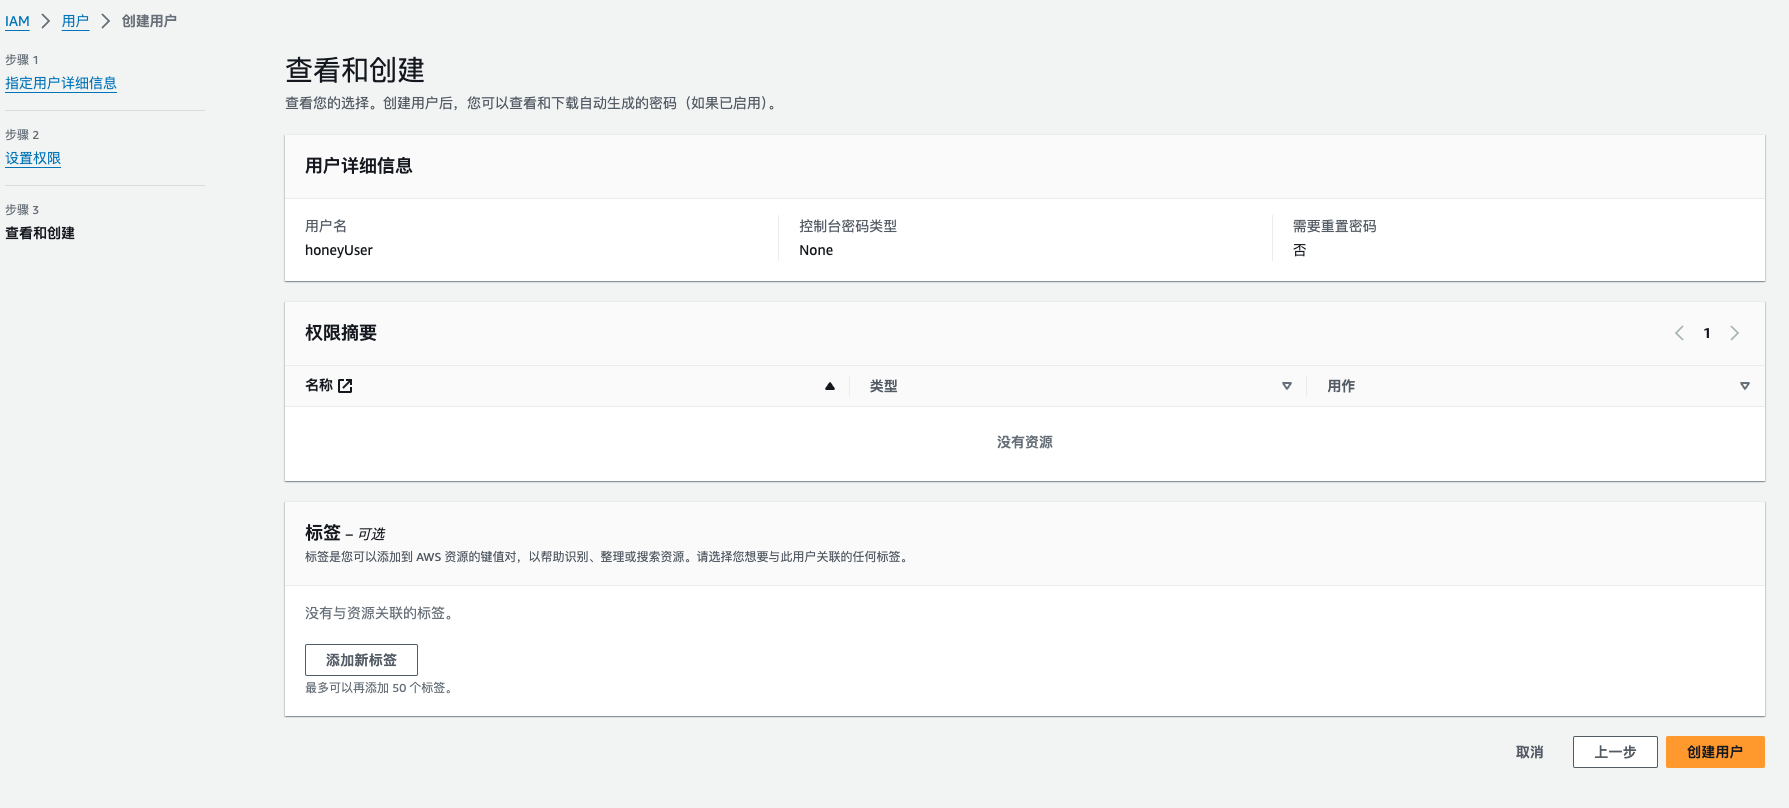Screen dimensions: 1789x808
Task: Return to step 1 指定用户详细信息
Action: (61, 83)
